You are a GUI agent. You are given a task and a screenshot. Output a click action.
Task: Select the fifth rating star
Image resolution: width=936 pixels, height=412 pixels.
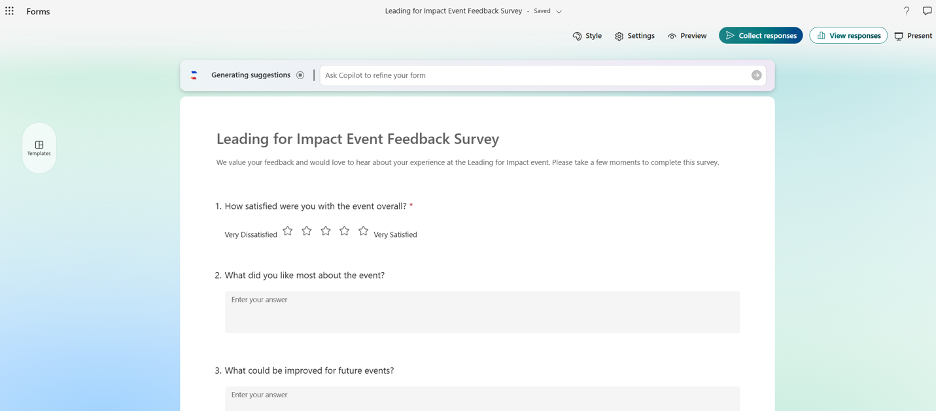tap(363, 230)
